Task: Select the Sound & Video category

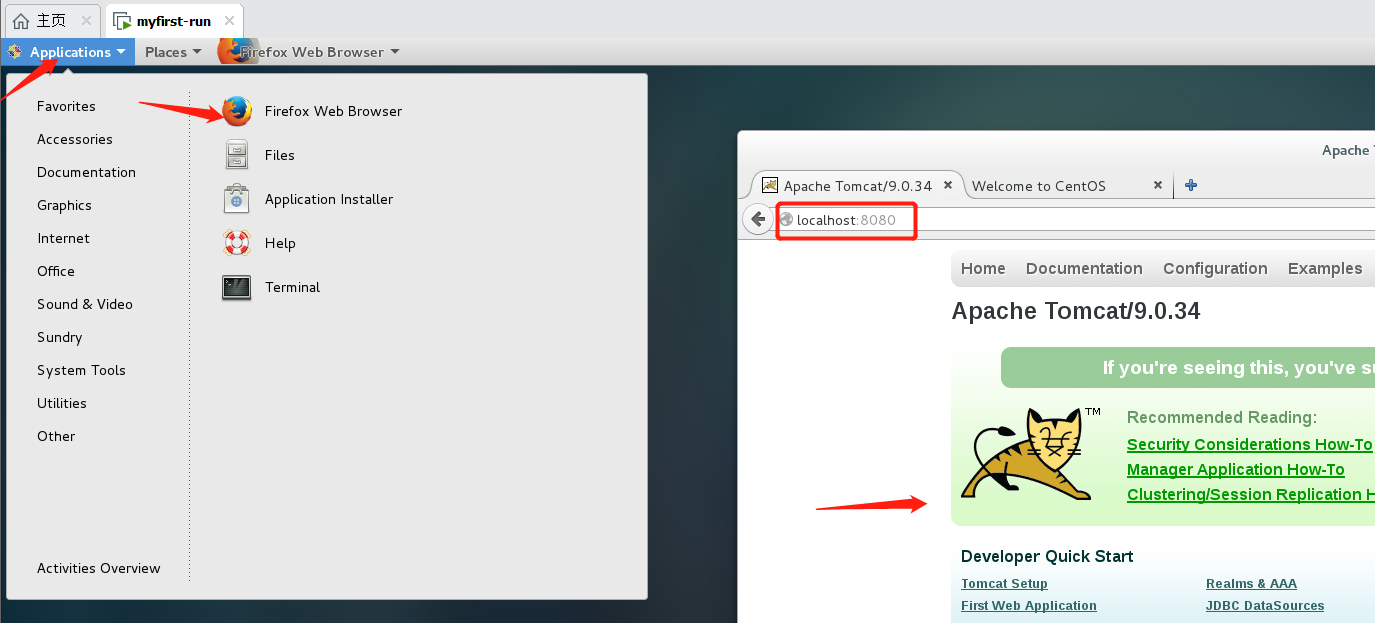Action: point(85,304)
